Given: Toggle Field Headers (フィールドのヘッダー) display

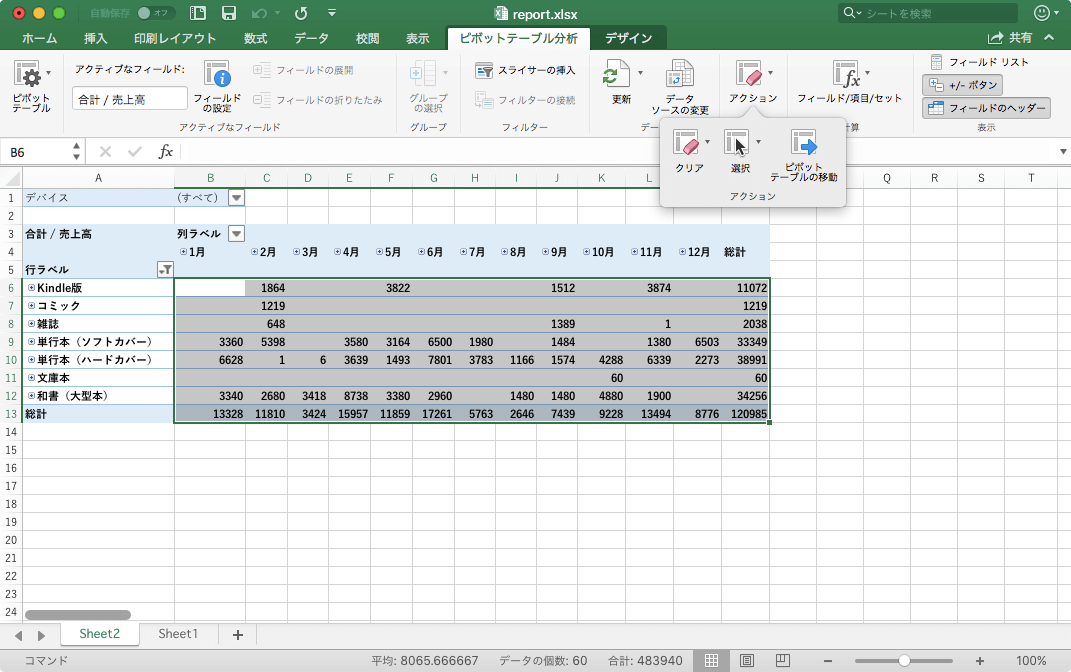Looking at the screenshot, I should coord(986,108).
